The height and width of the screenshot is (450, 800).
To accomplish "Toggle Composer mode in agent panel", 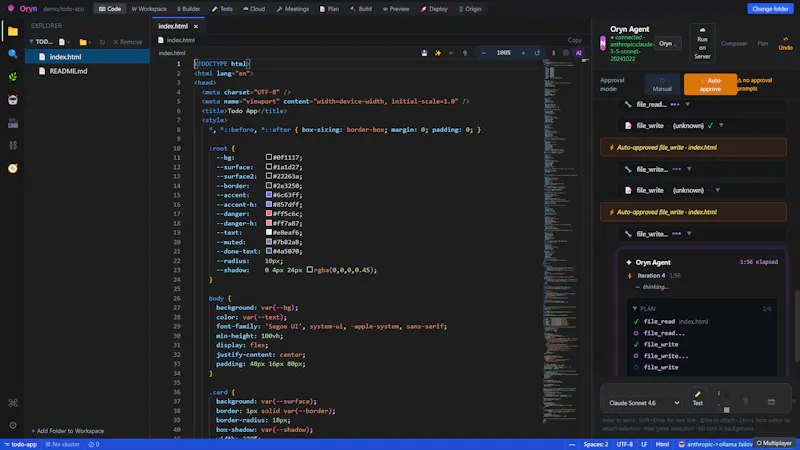I will pos(734,44).
